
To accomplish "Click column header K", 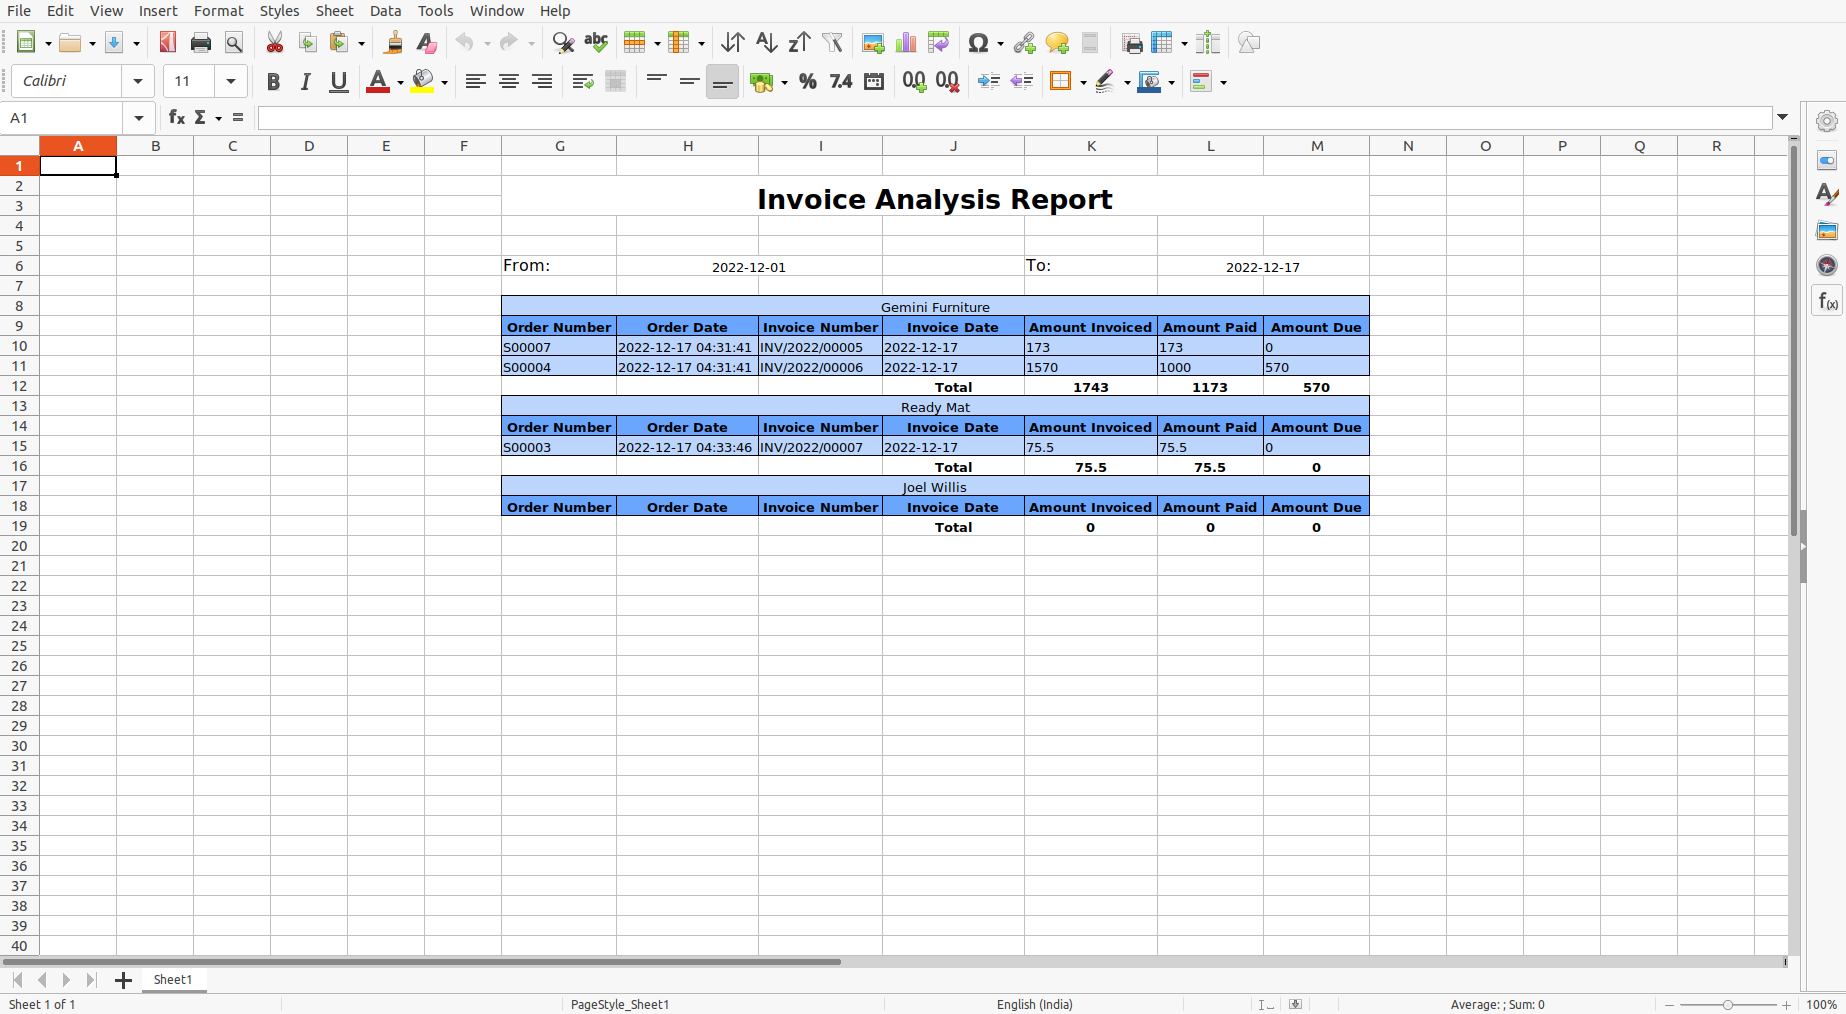I will tap(1091, 146).
